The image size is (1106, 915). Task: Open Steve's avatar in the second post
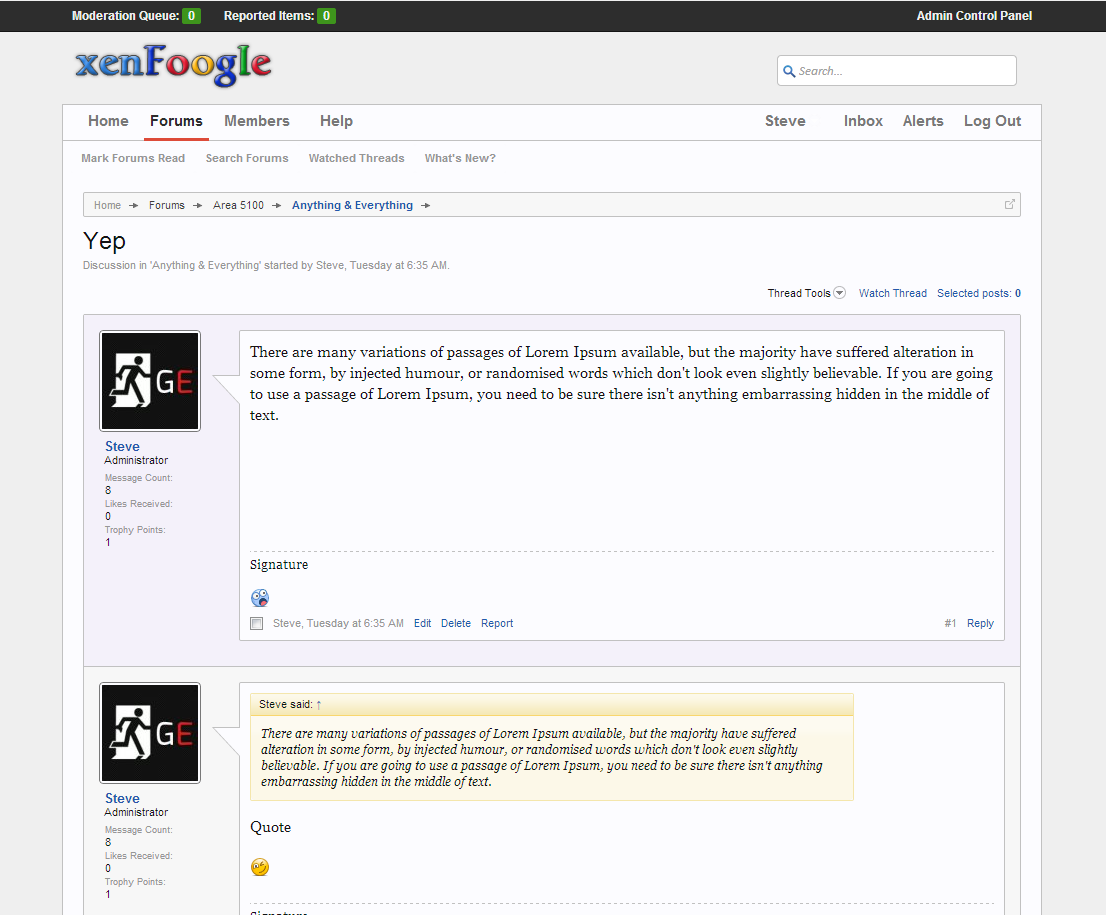(150, 733)
